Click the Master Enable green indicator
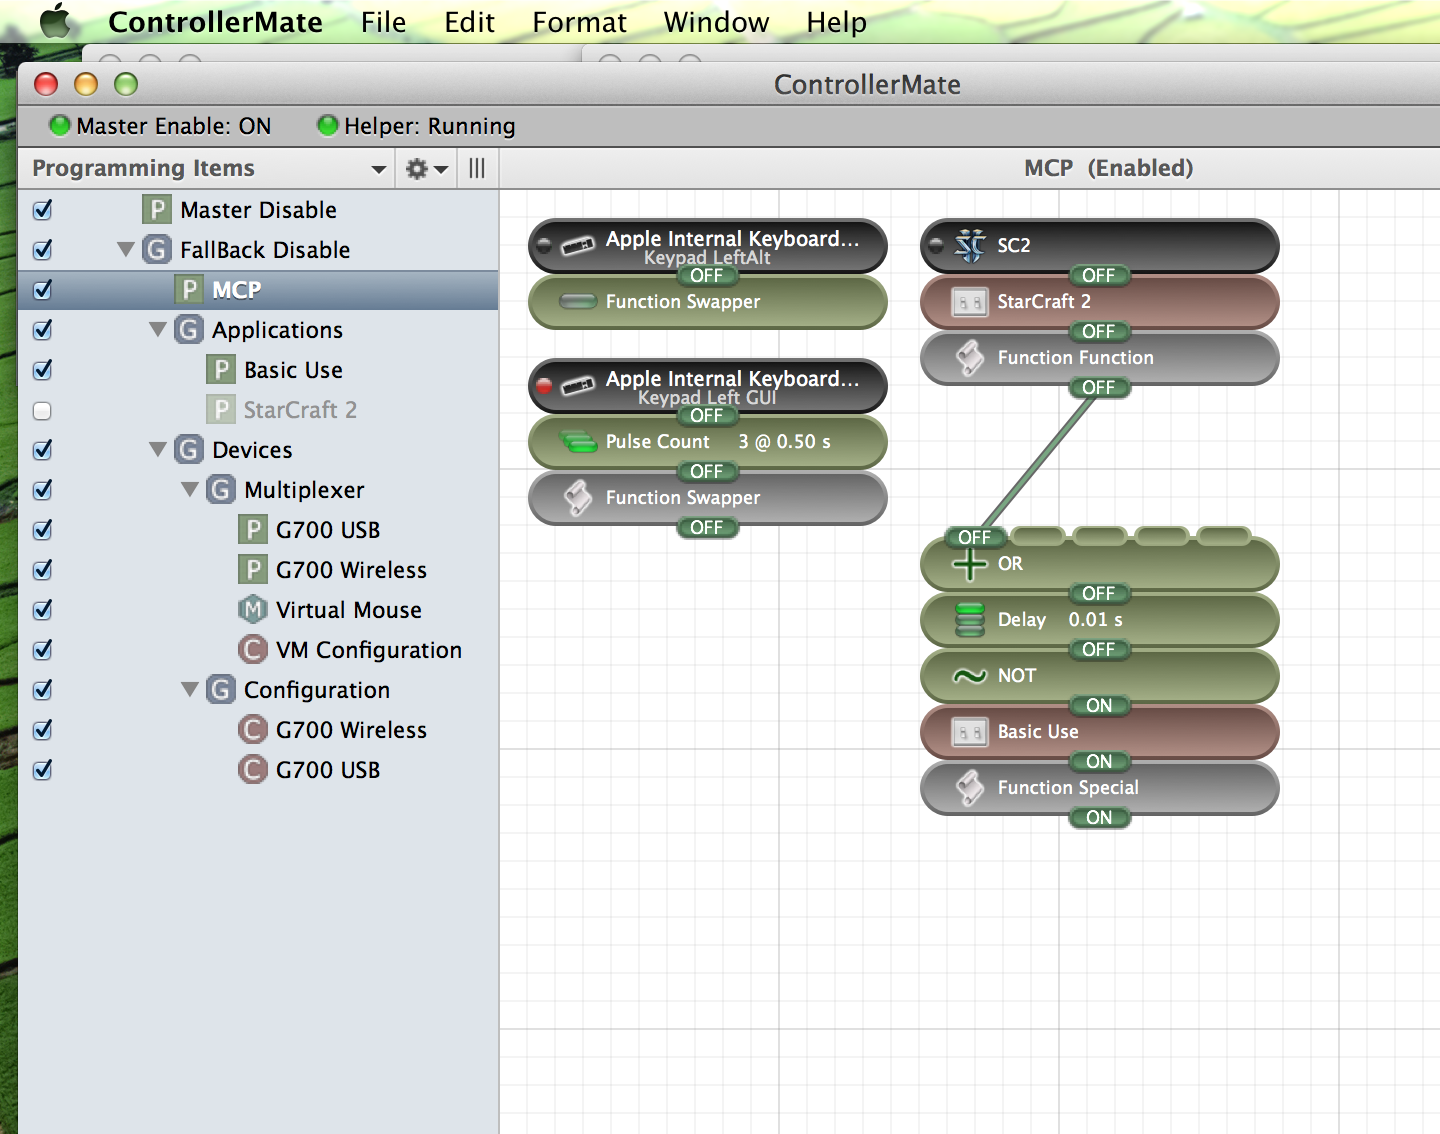Image resolution: width=1440 pixels, height=1134 pixels. [x=60, y=125]
